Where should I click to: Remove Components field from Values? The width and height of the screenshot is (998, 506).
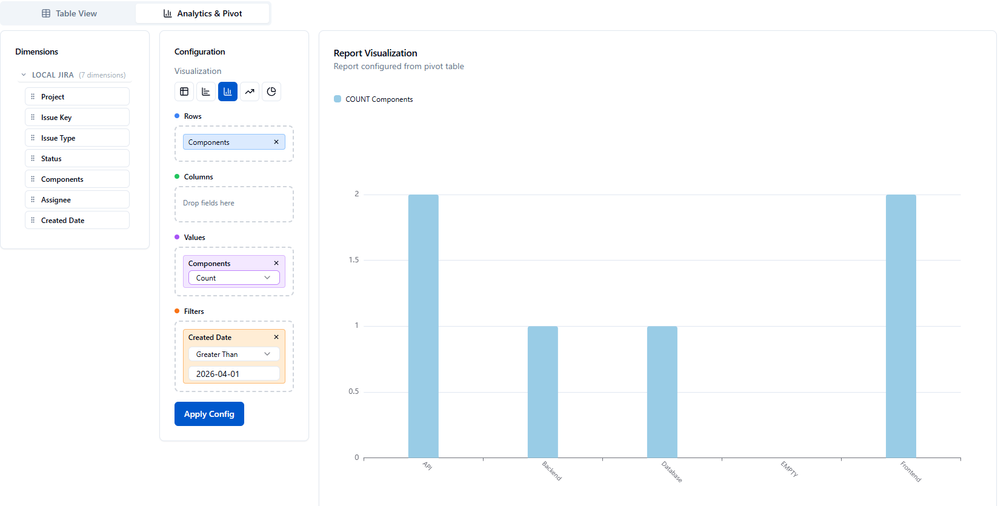tap(276, 263)
